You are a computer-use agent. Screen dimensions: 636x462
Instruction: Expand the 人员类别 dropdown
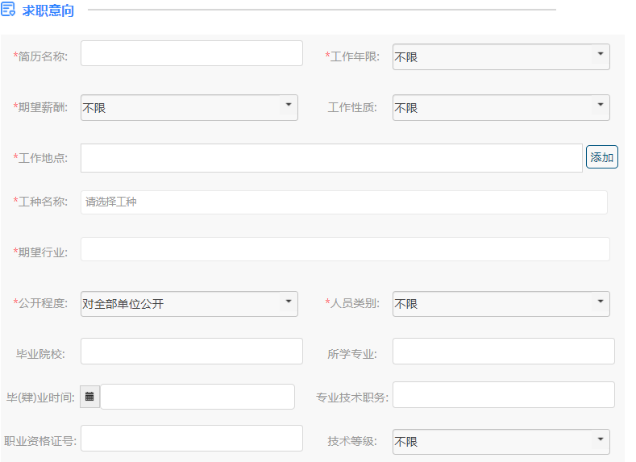(501, 304)
